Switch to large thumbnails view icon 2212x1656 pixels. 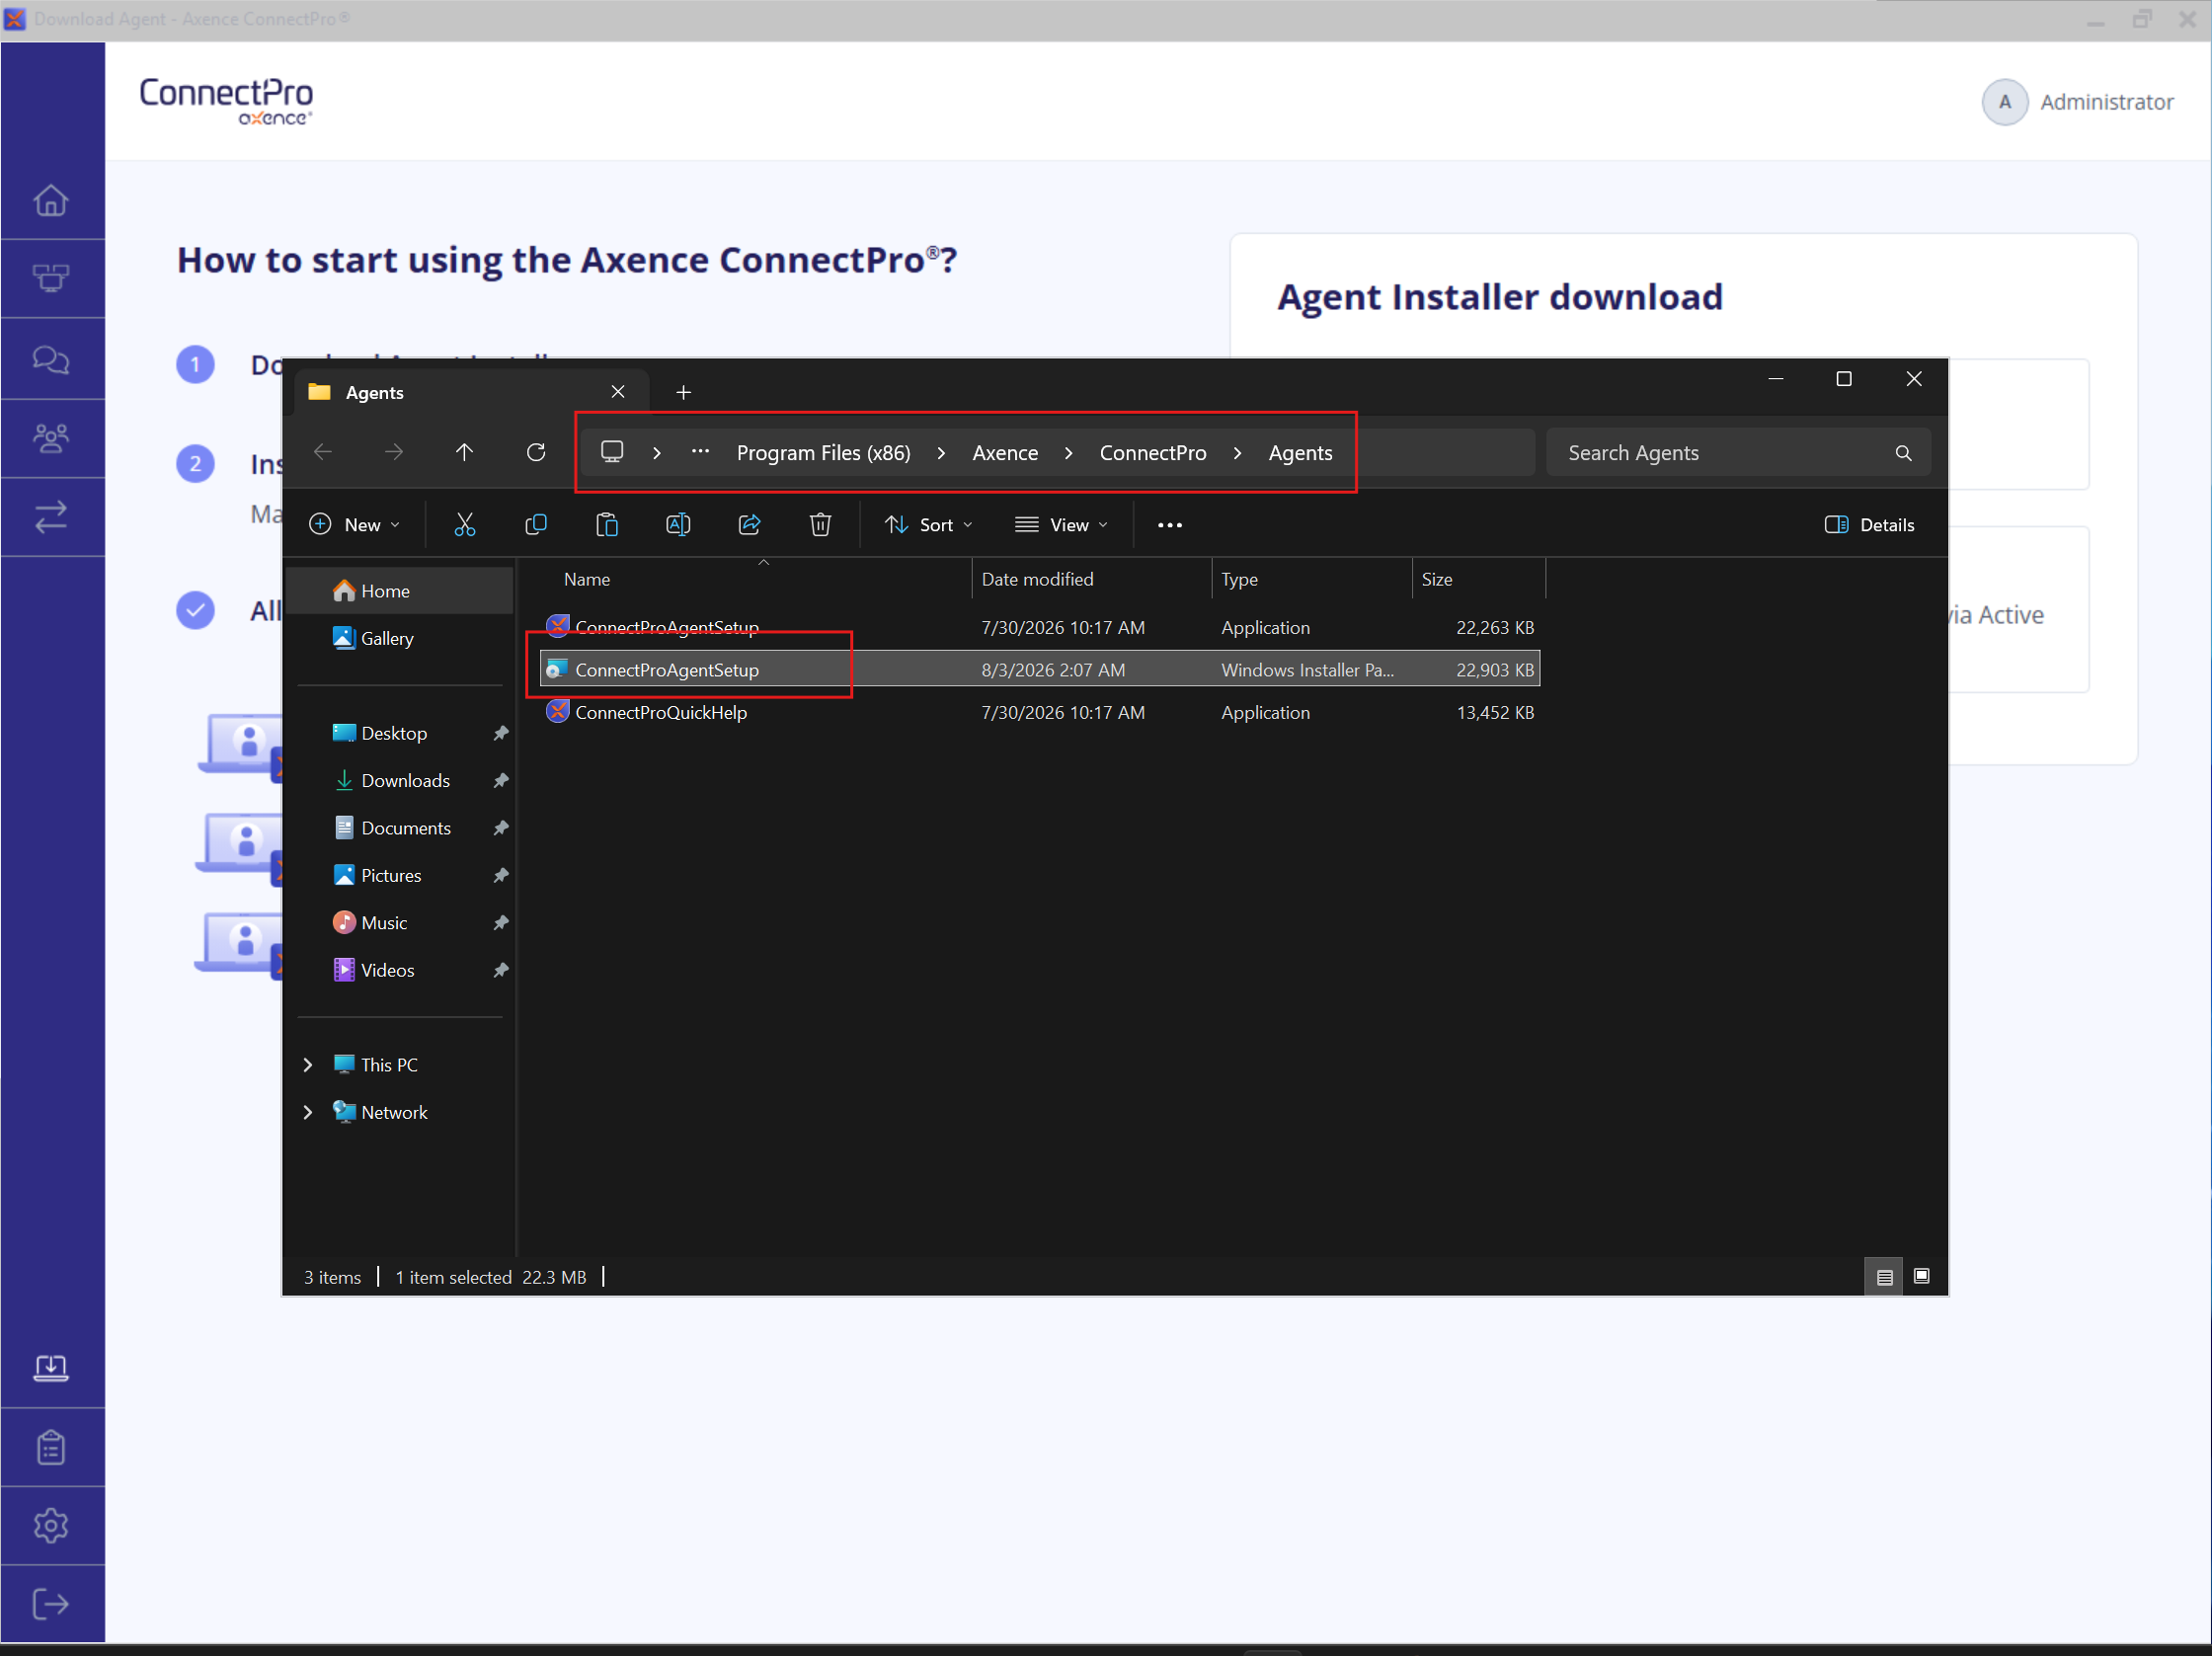(1921, 1277)
